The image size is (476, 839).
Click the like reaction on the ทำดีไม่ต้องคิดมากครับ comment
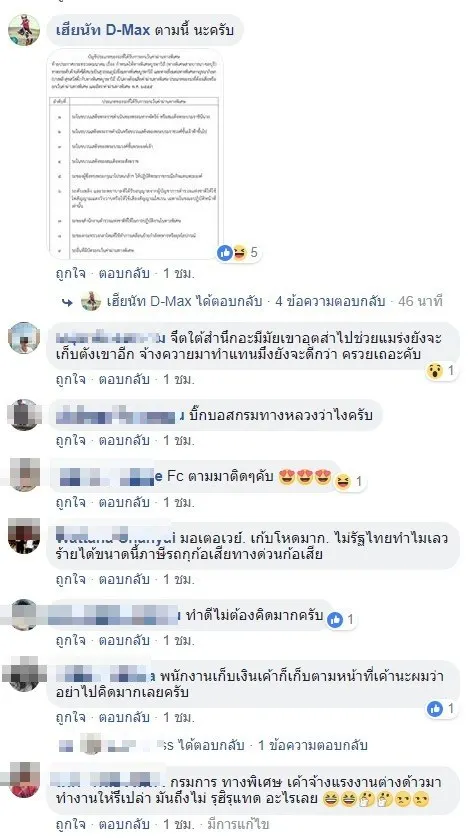(335, 620)
